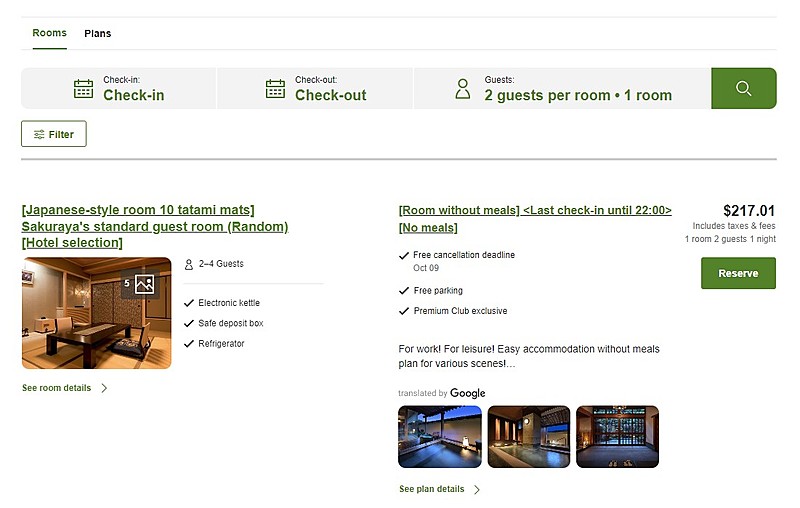The image size is (800, 508).
Task: Click the Refrigerator checkmark icon
Action: pos(189,344)
